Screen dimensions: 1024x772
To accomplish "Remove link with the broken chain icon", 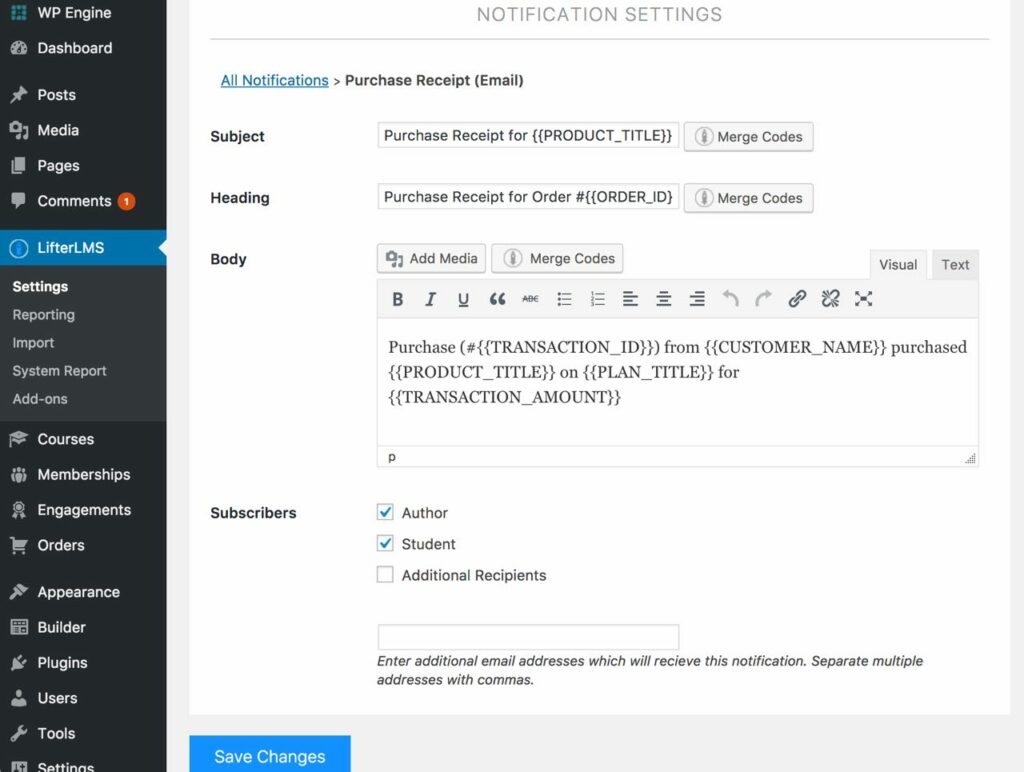I will (x=830, y=299).
